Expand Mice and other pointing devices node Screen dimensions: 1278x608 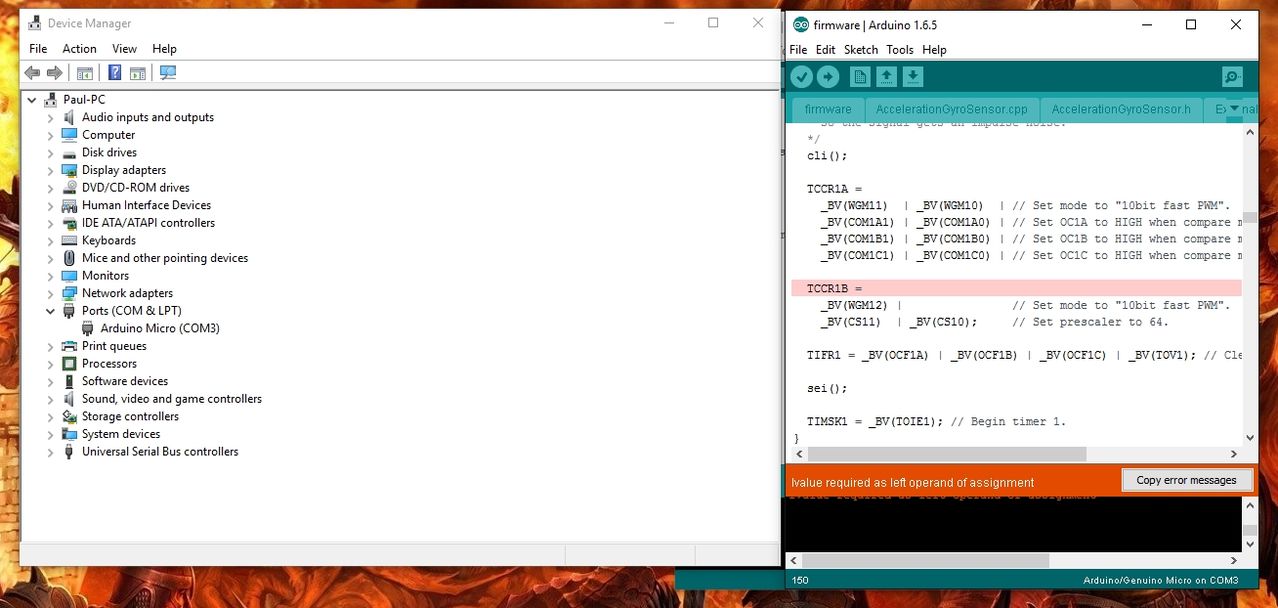pos(50,258)
